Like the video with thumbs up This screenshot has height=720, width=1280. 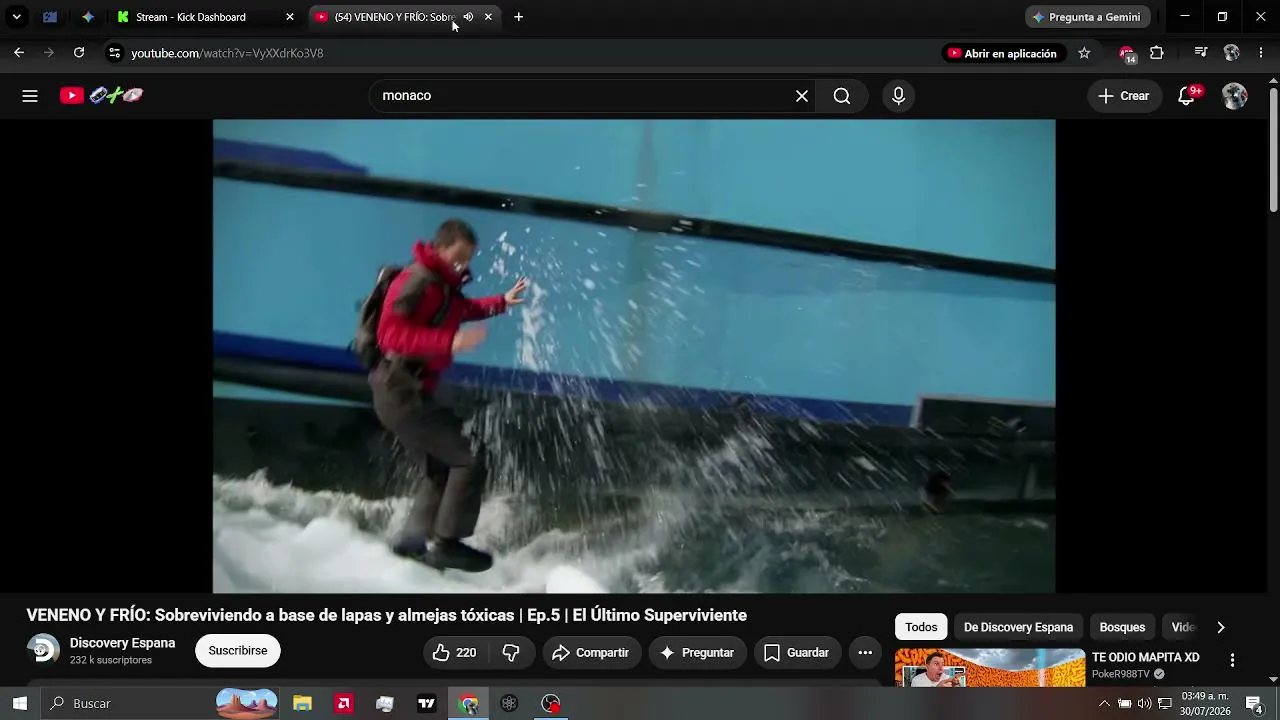tap(454, 653)
